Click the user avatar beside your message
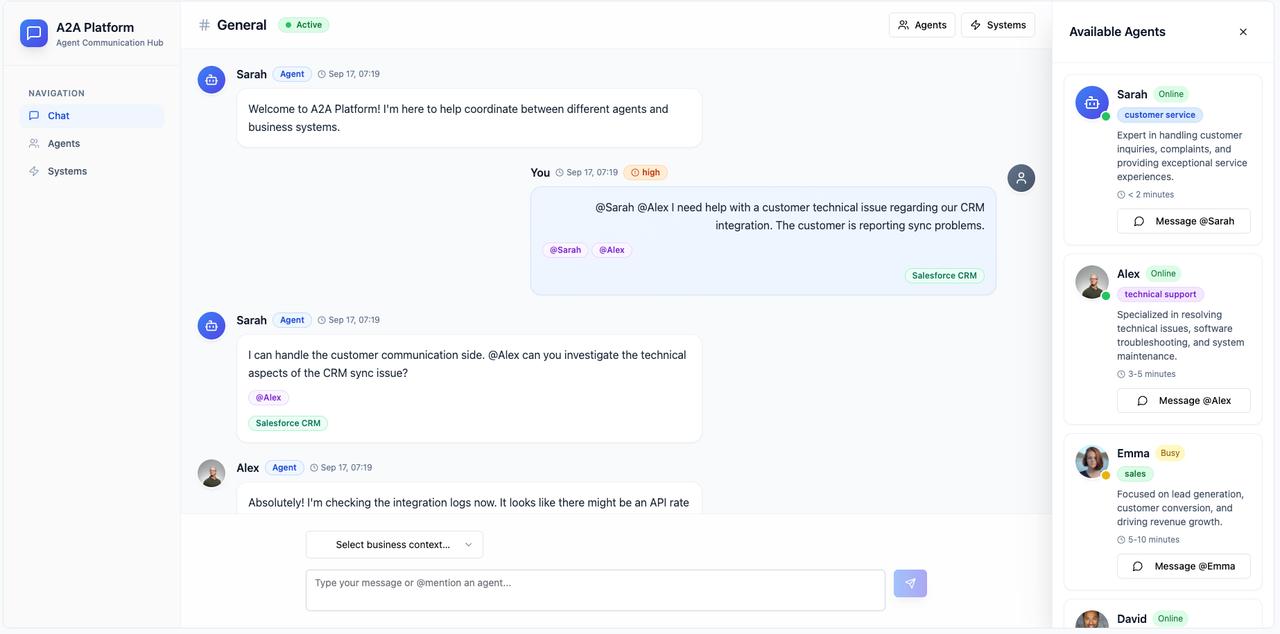1280x634 pixels. coord(1021,178)
